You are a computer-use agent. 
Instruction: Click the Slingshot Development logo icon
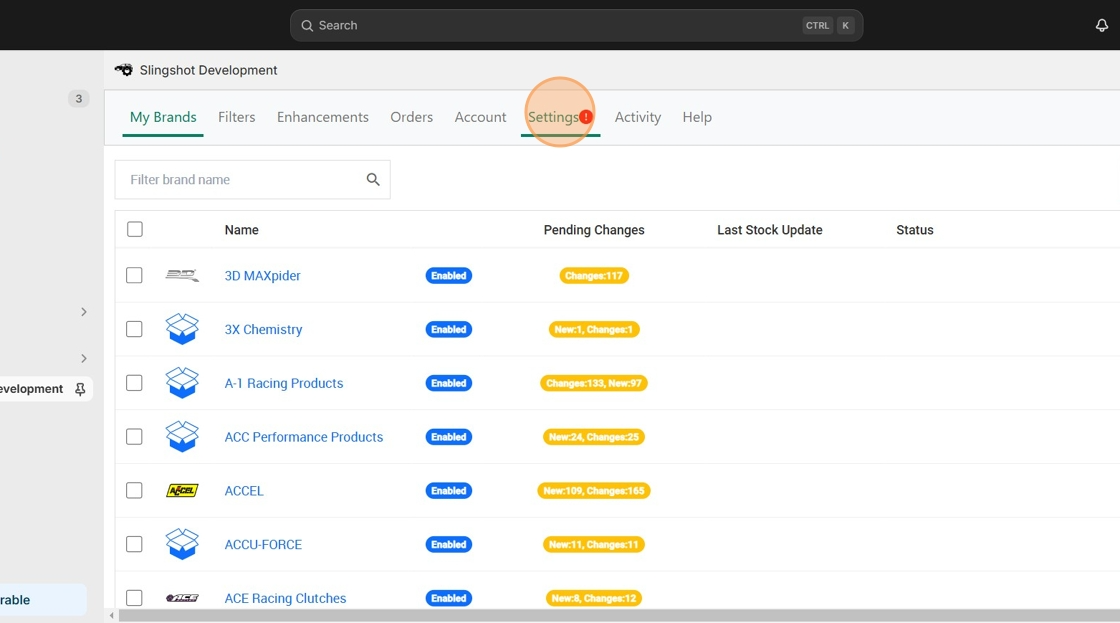(x=124, y=70)
